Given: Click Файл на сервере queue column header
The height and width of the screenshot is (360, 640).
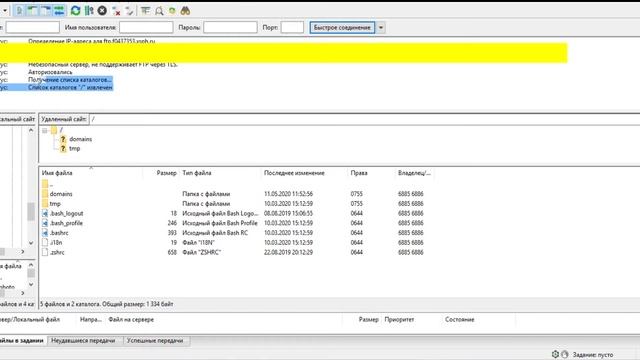Looking at the screenshot, I should [131, 320].
